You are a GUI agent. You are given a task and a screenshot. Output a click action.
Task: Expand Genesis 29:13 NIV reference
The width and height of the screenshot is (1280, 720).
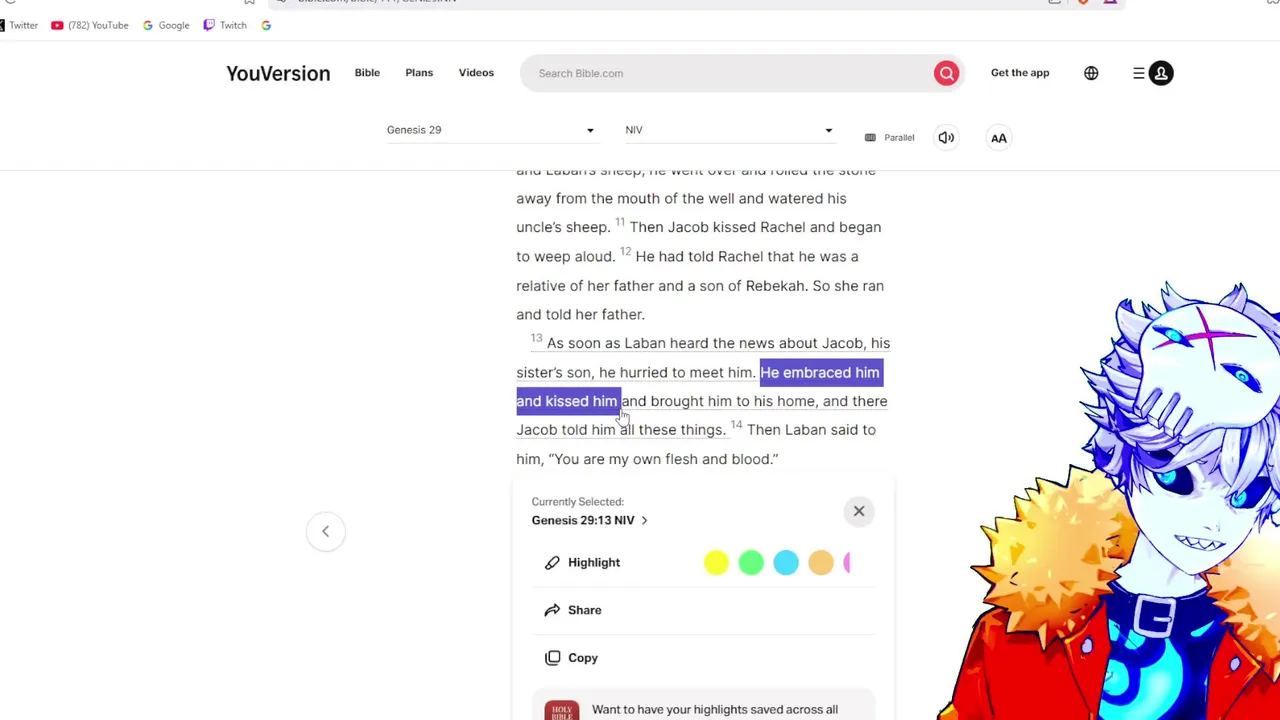(x=589, y=520)
